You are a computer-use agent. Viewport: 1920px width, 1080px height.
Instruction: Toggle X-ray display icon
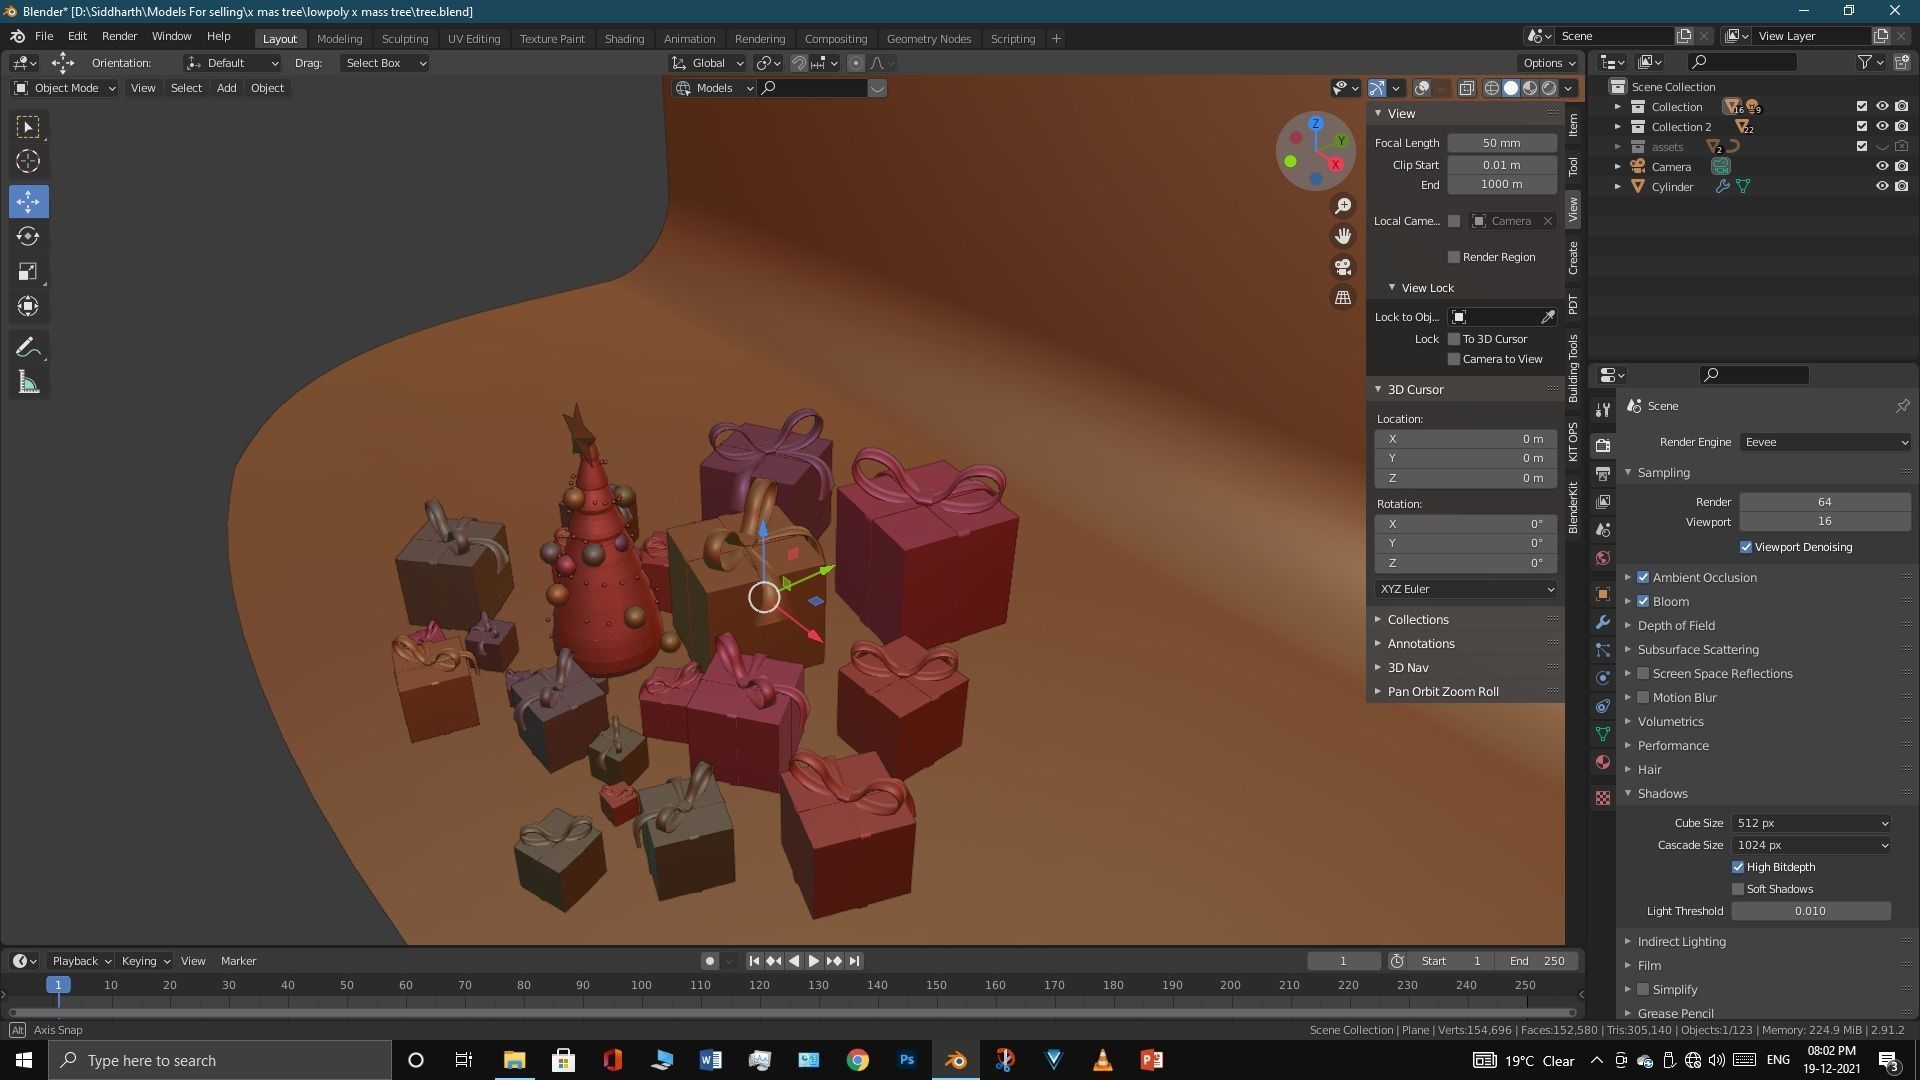[x=1467, y=88]
